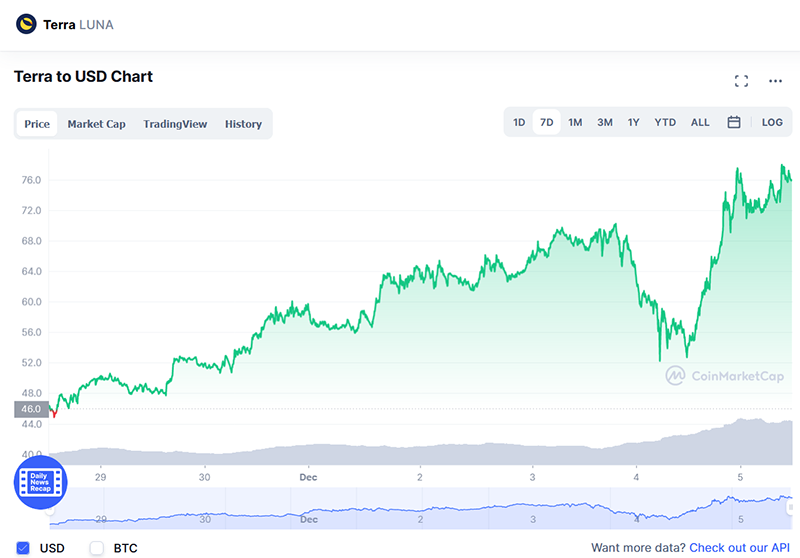Click the 5 x-axis date label
This screenshot has width=800, height=558.
pyautogui.click(x=740, y=477)
